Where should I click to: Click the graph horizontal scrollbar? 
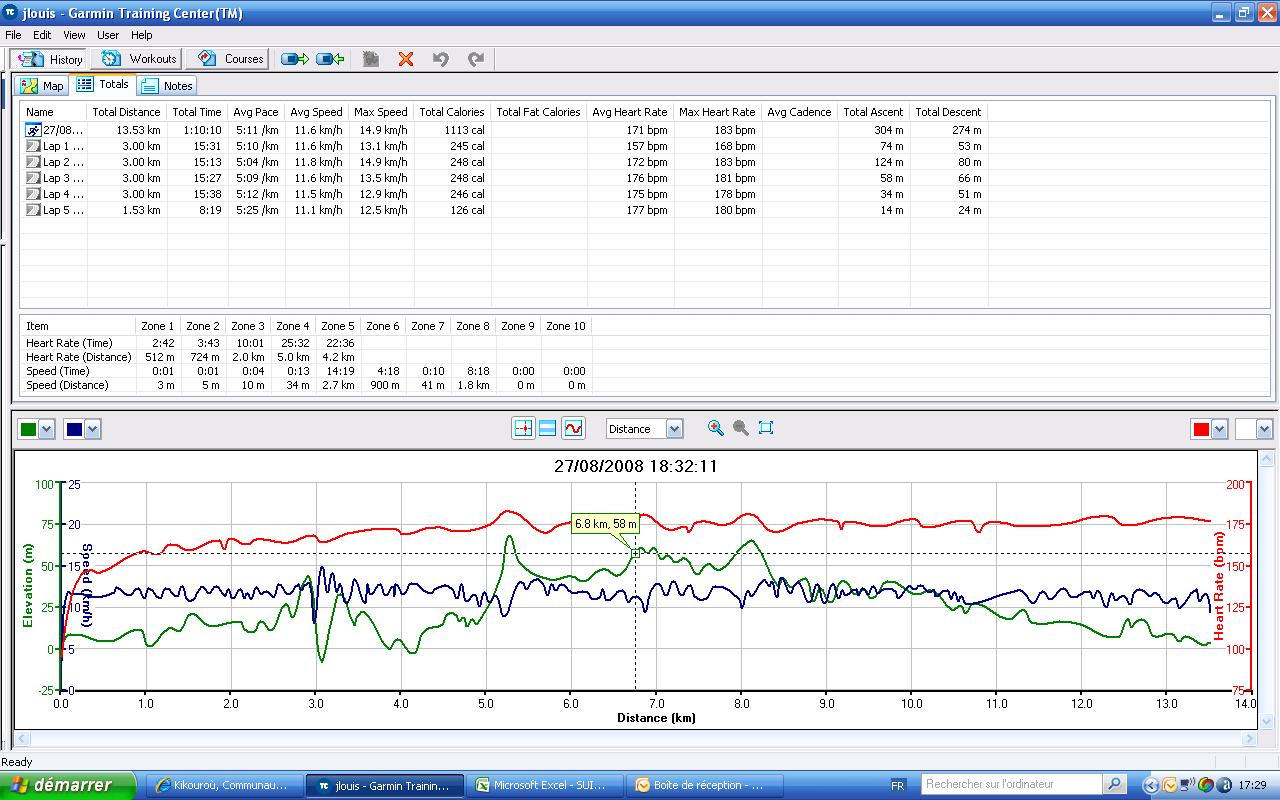[x=635, y=740]
